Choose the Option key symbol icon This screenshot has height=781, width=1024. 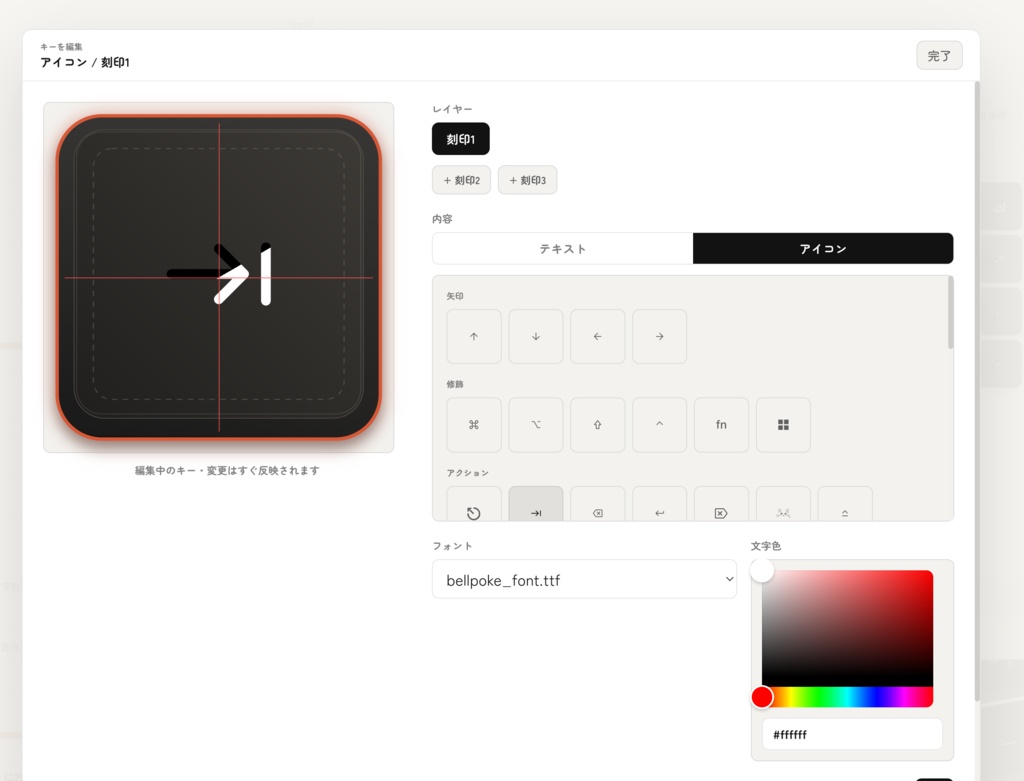(x=536, y=424)
